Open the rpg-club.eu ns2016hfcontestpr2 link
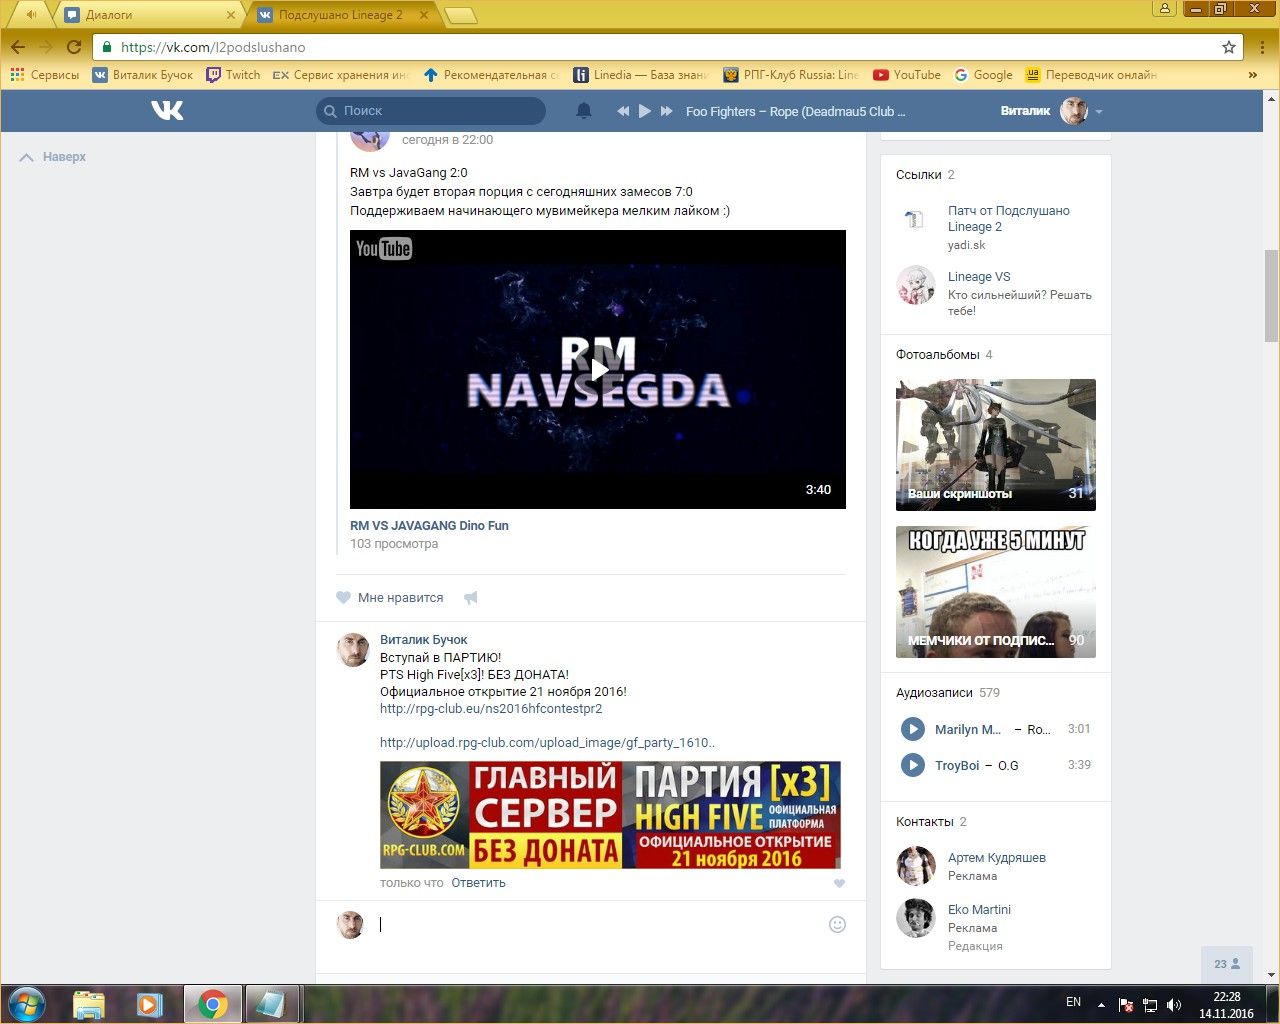The image size is (1280, 1024). pyautogui.click(x=491, y=708)
